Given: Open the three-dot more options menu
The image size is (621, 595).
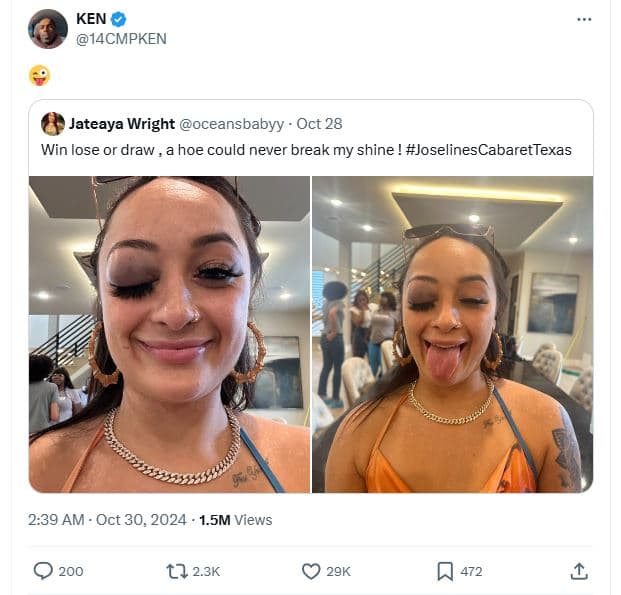Looking at the screenshot, I should [584, 20].
